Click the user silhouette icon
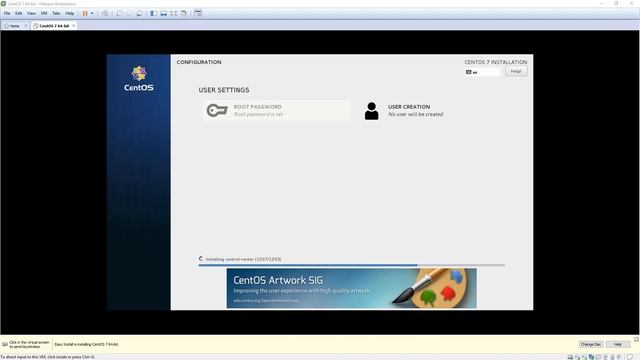The width and height of the screenshot is (640, 360). pos(371,111)
